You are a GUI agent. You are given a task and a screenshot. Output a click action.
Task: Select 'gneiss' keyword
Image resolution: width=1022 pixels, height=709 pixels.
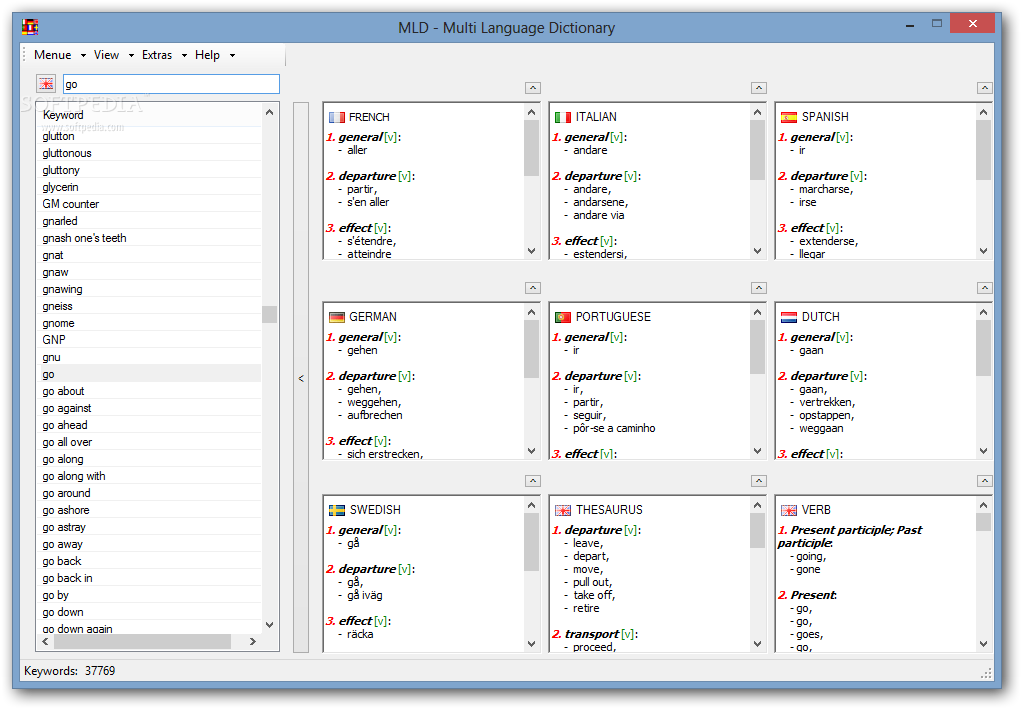(151, 306)
